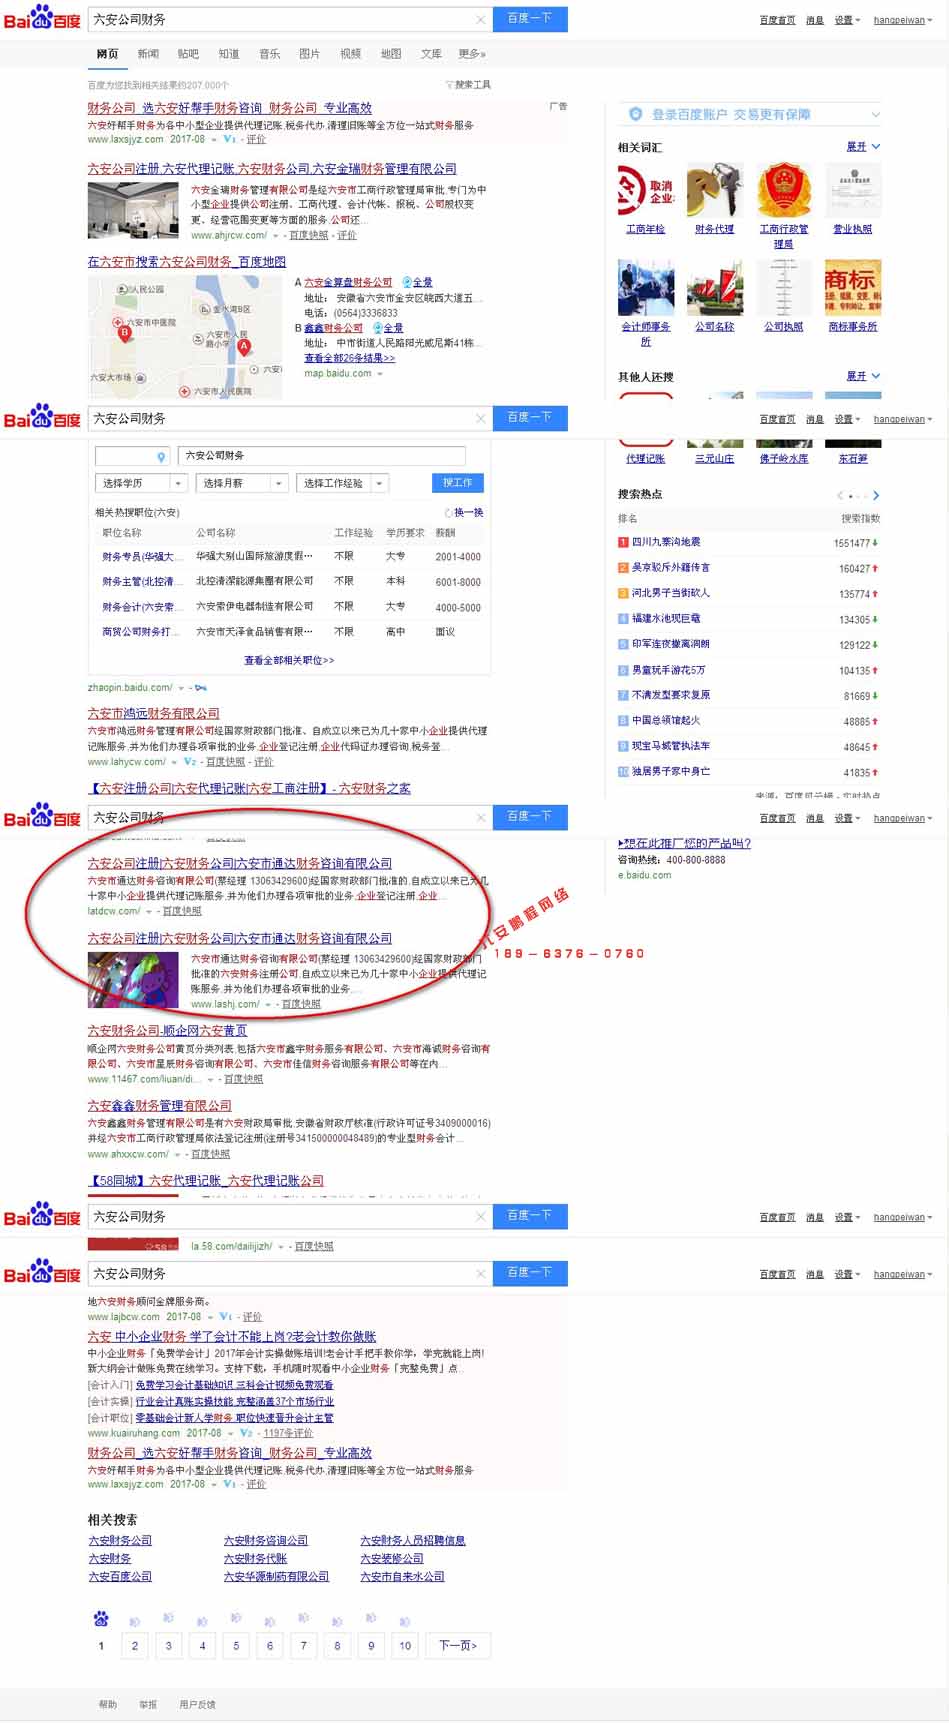The height and width of the screenshot is (1723, 949).
Task: Open dropdown arrow after www.ahjrcw.com/
Action: pyautogui.click(x=275, y=236)
